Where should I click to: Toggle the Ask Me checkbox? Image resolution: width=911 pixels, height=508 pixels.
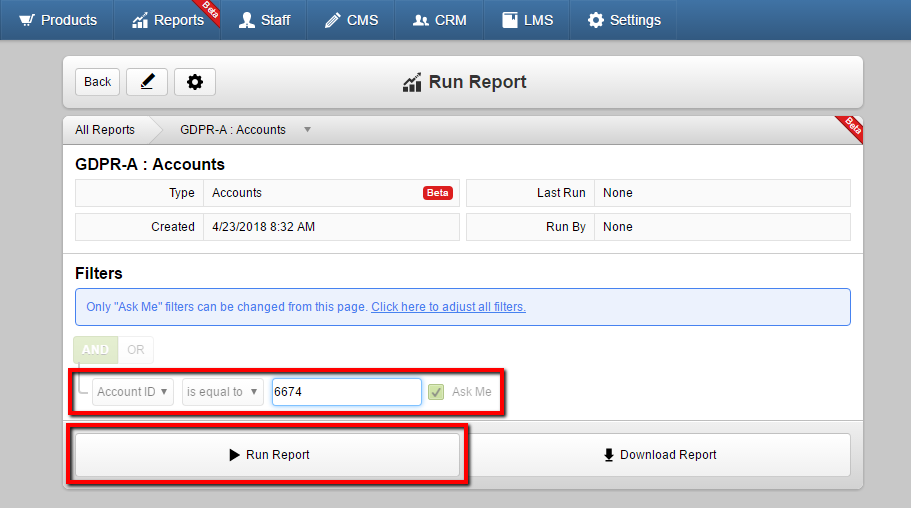436,392
